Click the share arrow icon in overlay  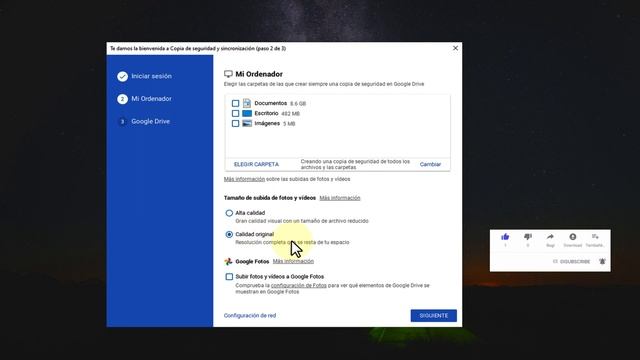coord(550,237)
